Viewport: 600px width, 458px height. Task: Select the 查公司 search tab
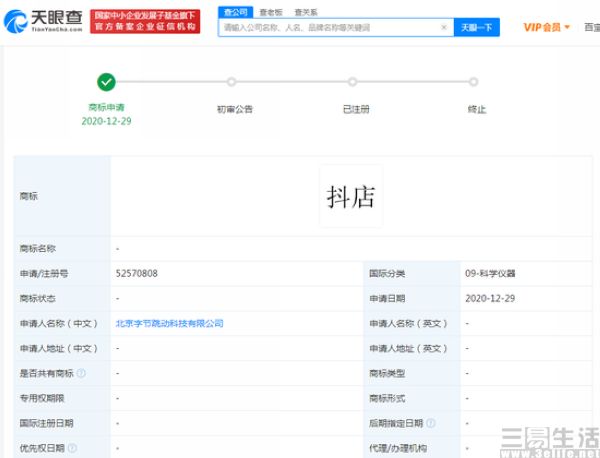[x=235, y=12]
